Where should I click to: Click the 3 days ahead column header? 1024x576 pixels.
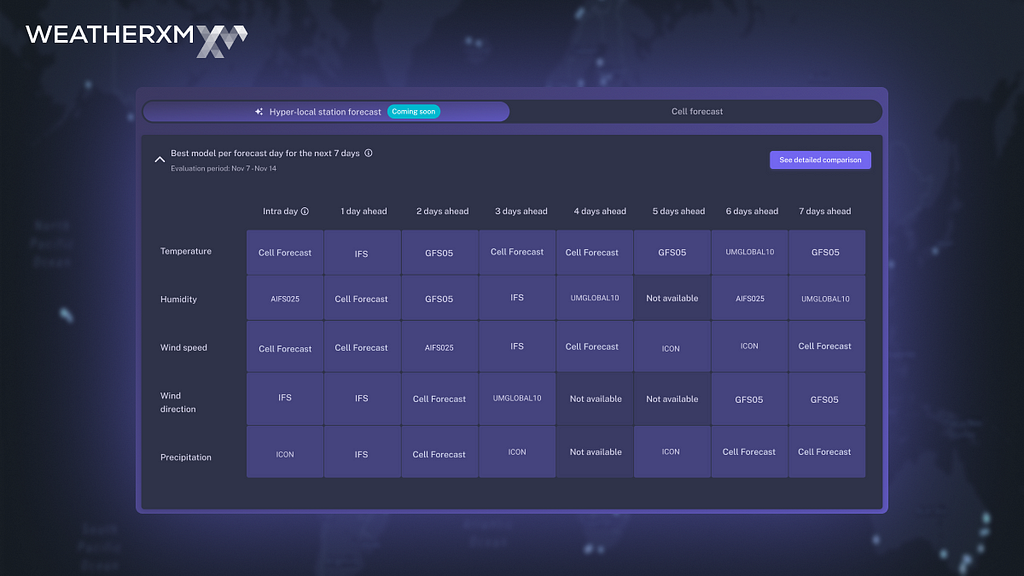(x=520, y=211)
